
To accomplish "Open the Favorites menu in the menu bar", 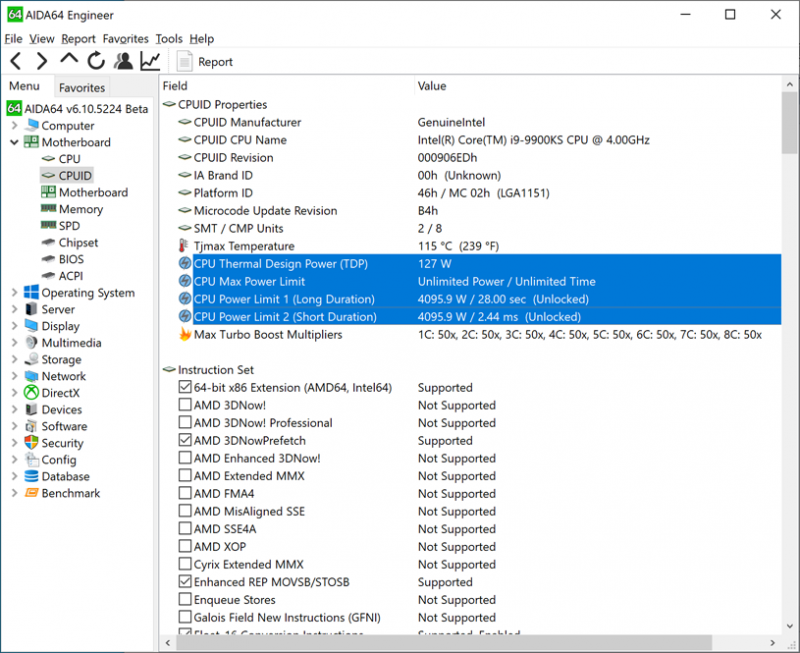I will pyautogui.click(x=126, y=39).
